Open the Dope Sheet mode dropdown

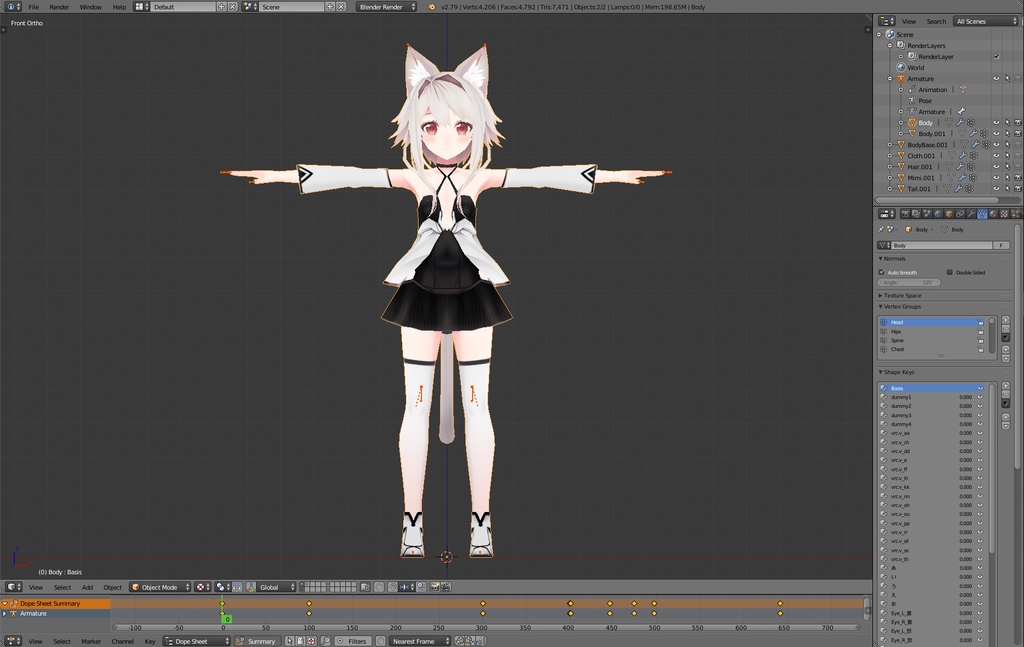coord(197,641)
